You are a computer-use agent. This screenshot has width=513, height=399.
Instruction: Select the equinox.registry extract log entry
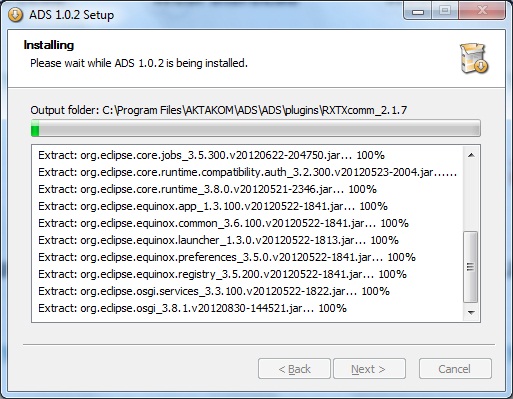point(223,274)
